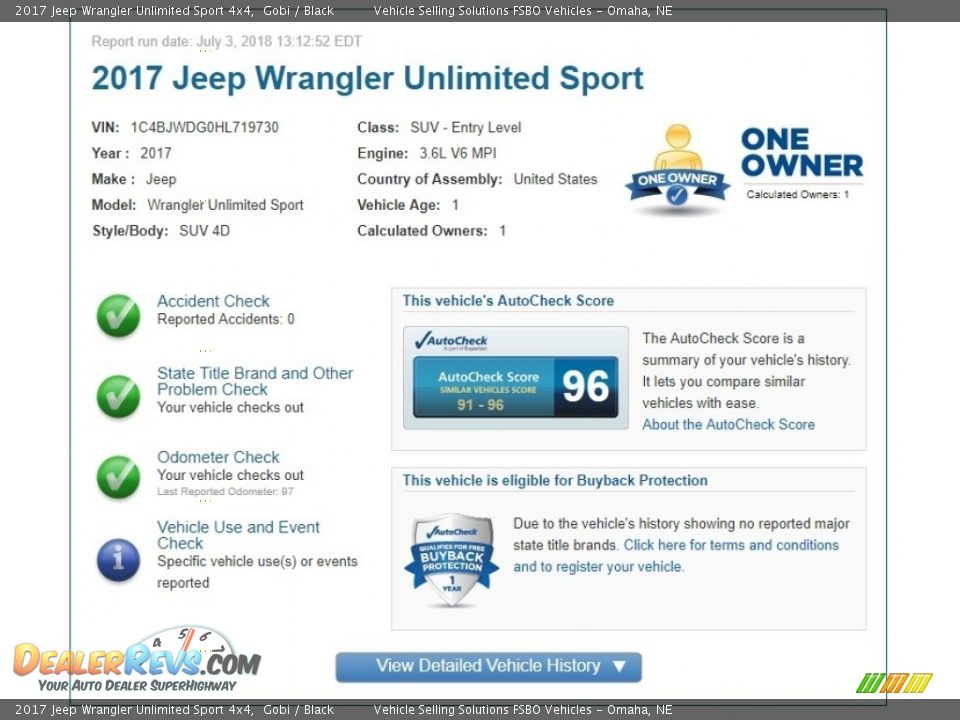This screenshot has width=960, height=720.
Task: Click the Year value 2017
Action: 156,153
